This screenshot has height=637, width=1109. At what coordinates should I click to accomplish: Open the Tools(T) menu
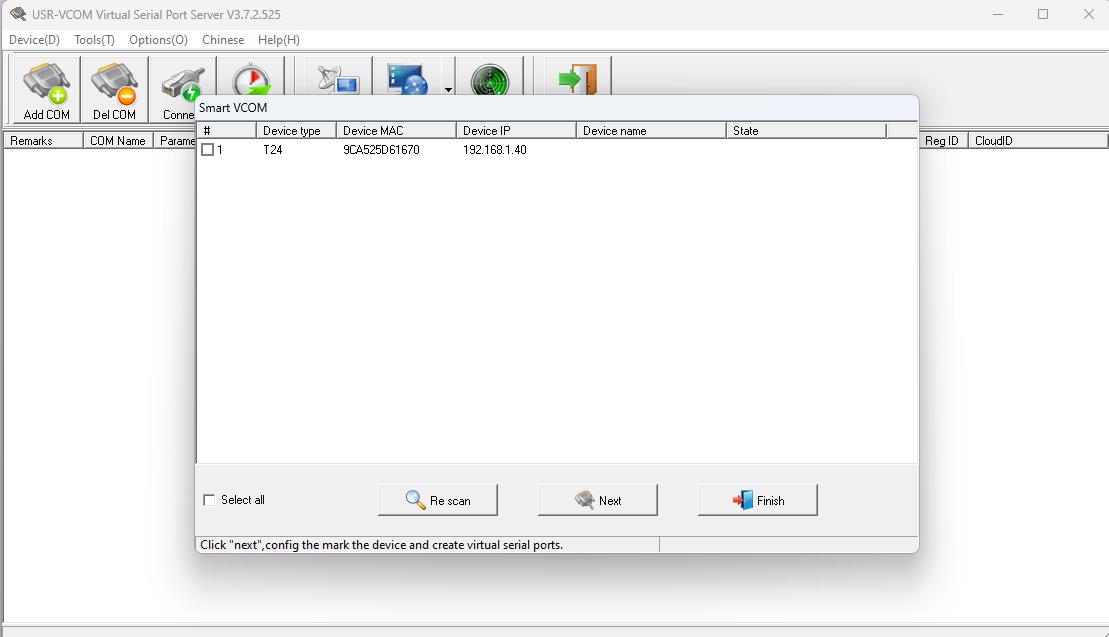click(94, 40)
